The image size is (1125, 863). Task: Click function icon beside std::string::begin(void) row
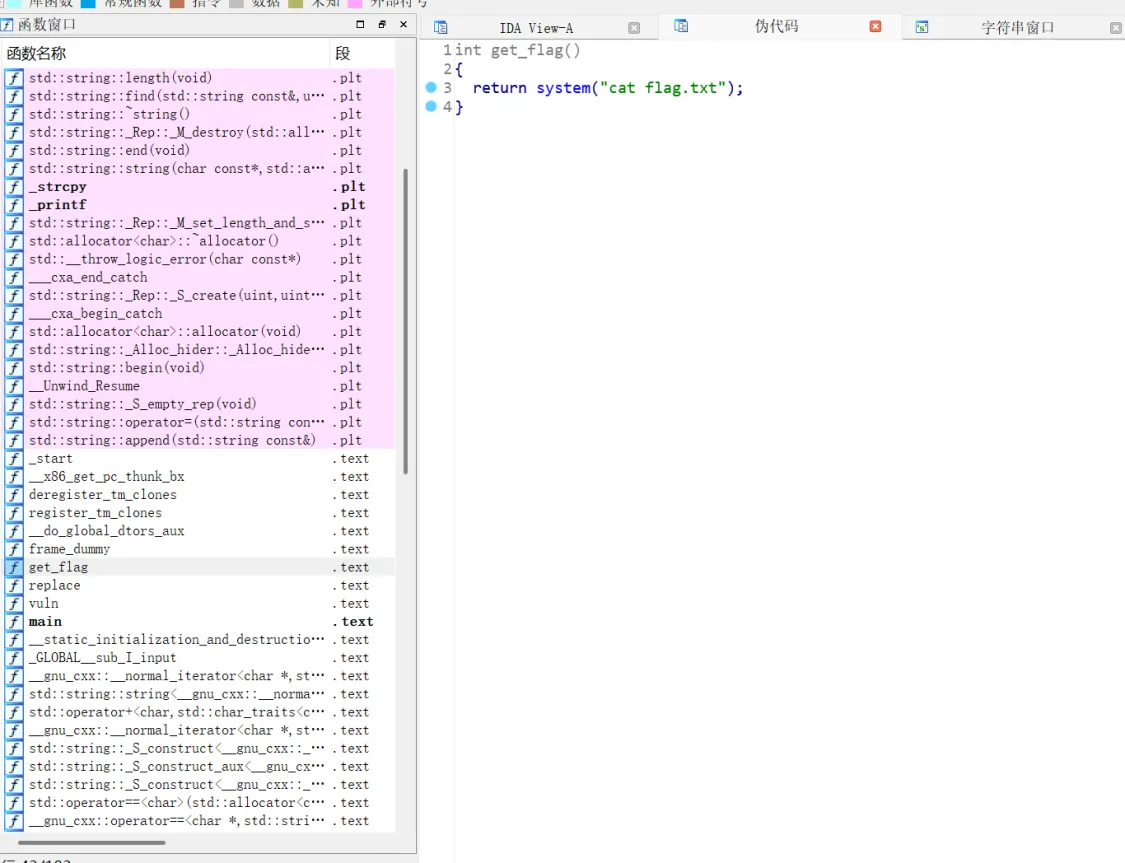(14, 367)
